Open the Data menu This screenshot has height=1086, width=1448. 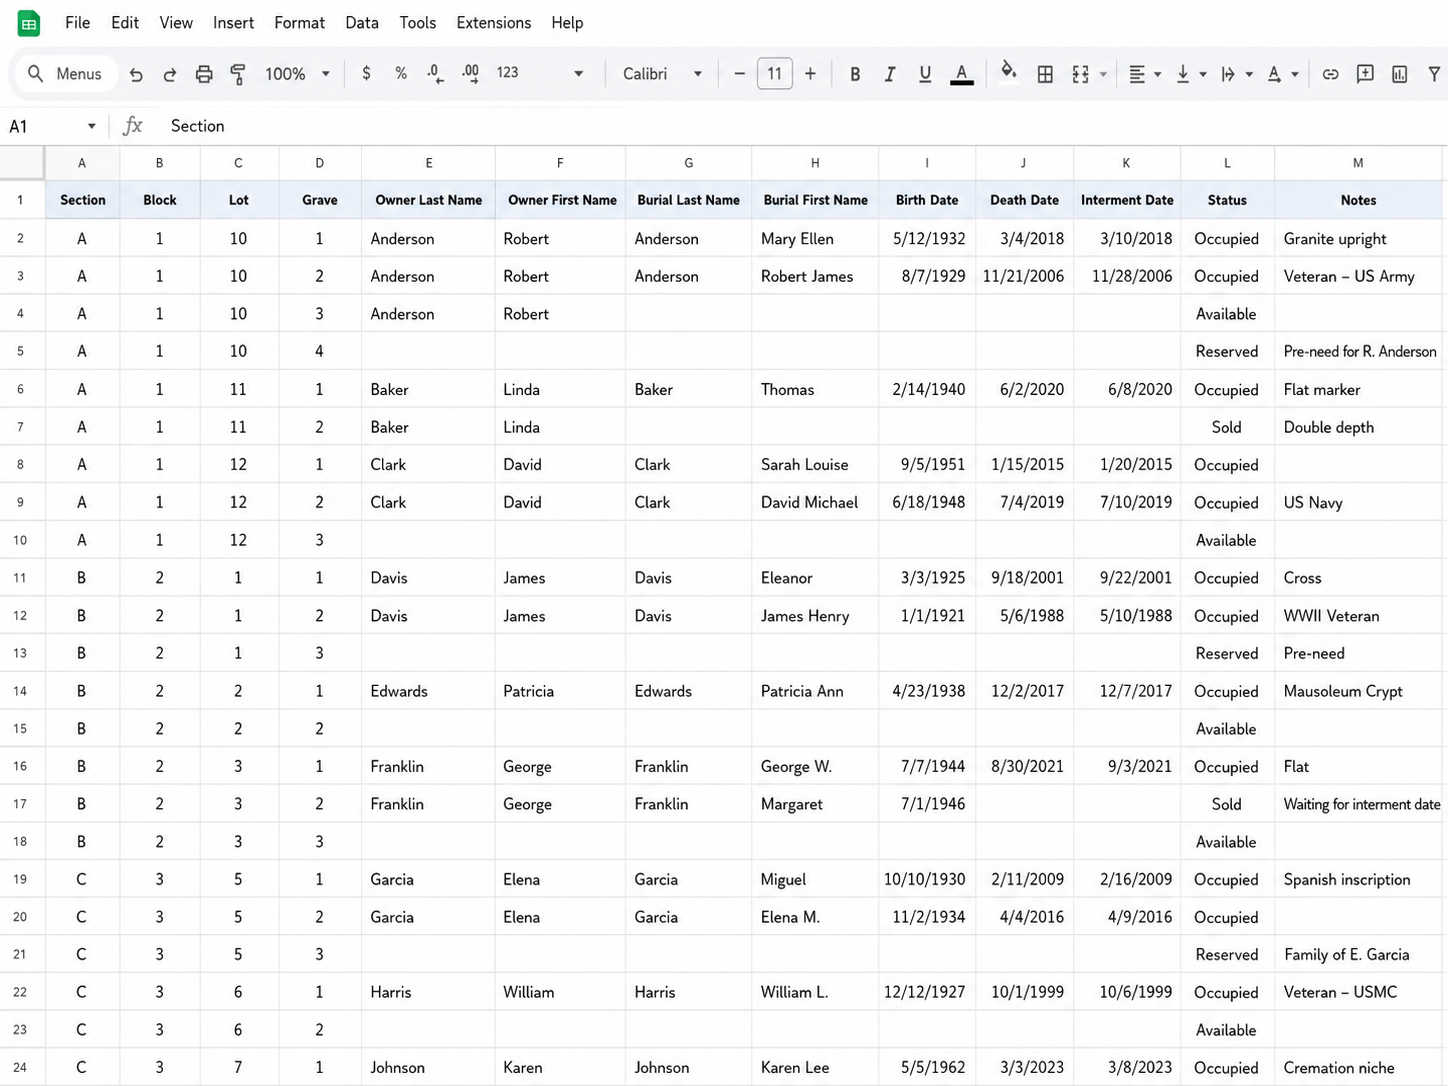pos(362,22)
